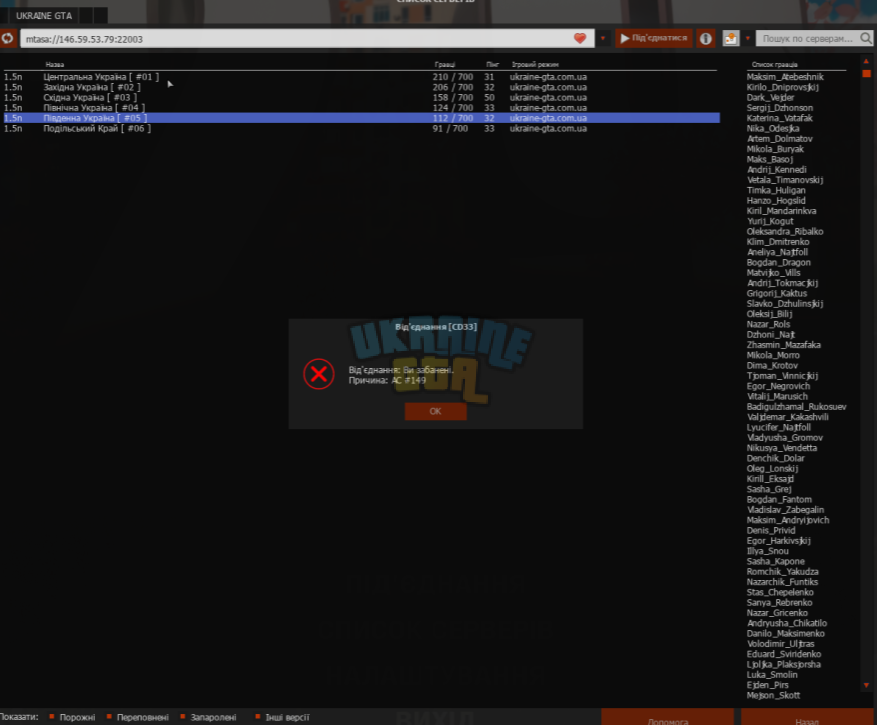Click the Назад button
Screen dimensions: 877x725
coord(807,718)
